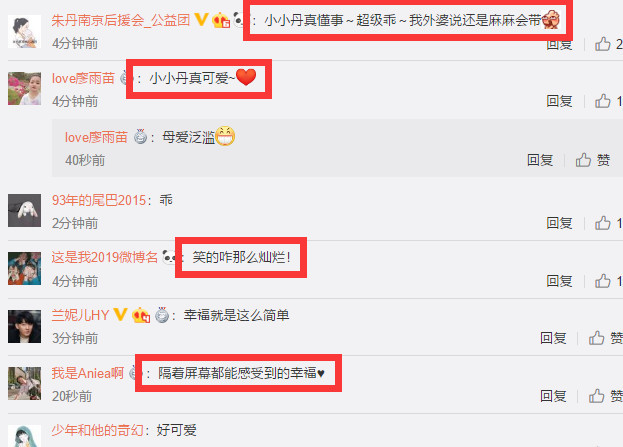
Task: Open 这是我2019微博名 profile link
Action: 104,257
